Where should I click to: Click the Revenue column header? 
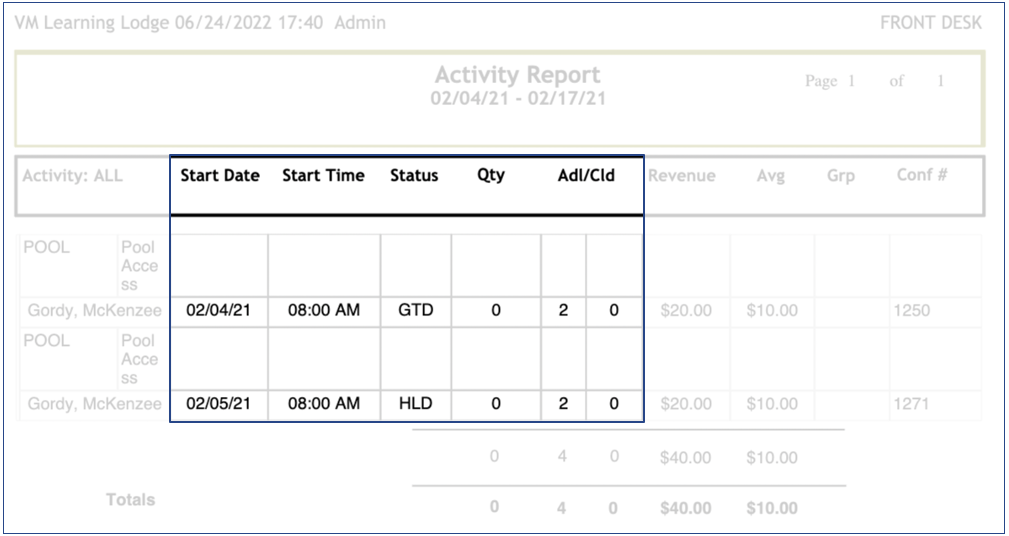682,176
